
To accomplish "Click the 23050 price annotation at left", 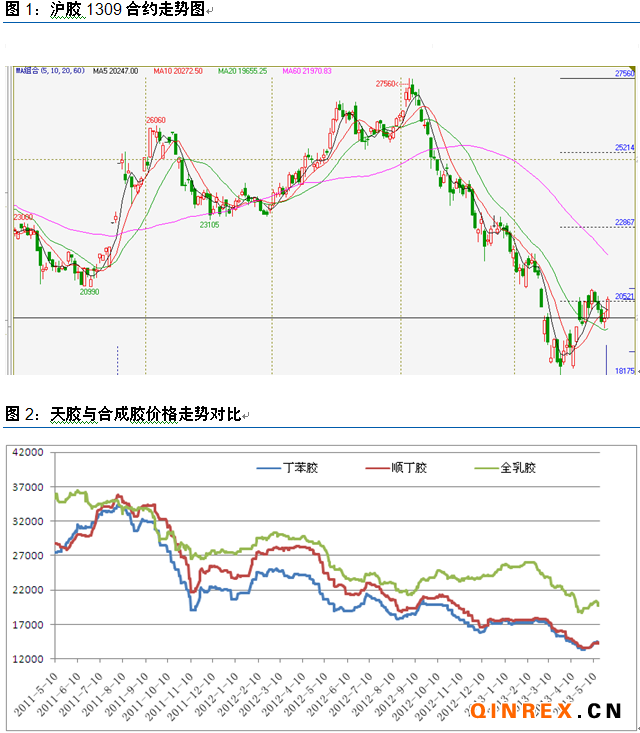I will (x=22, y=217).
